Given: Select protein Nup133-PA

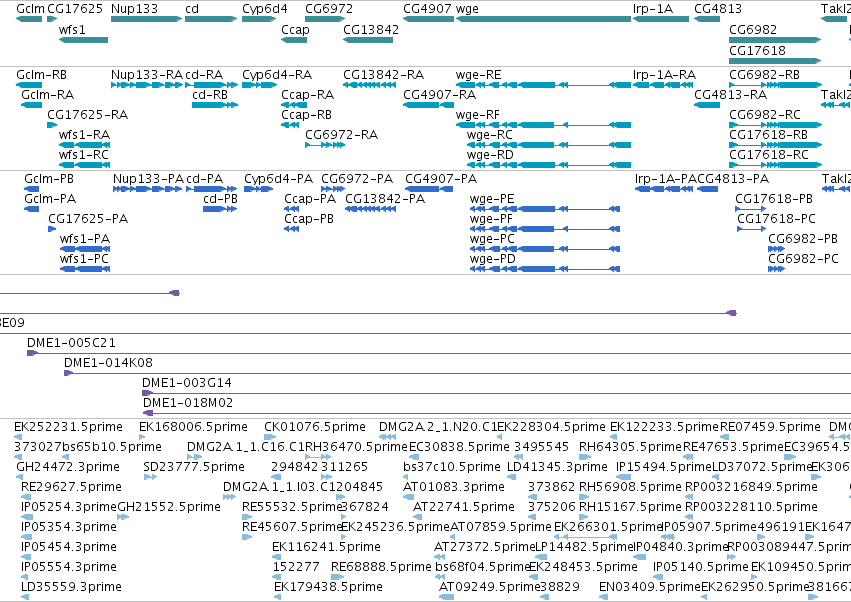Looking at the screenshot, I should click(x=147, y=189).
